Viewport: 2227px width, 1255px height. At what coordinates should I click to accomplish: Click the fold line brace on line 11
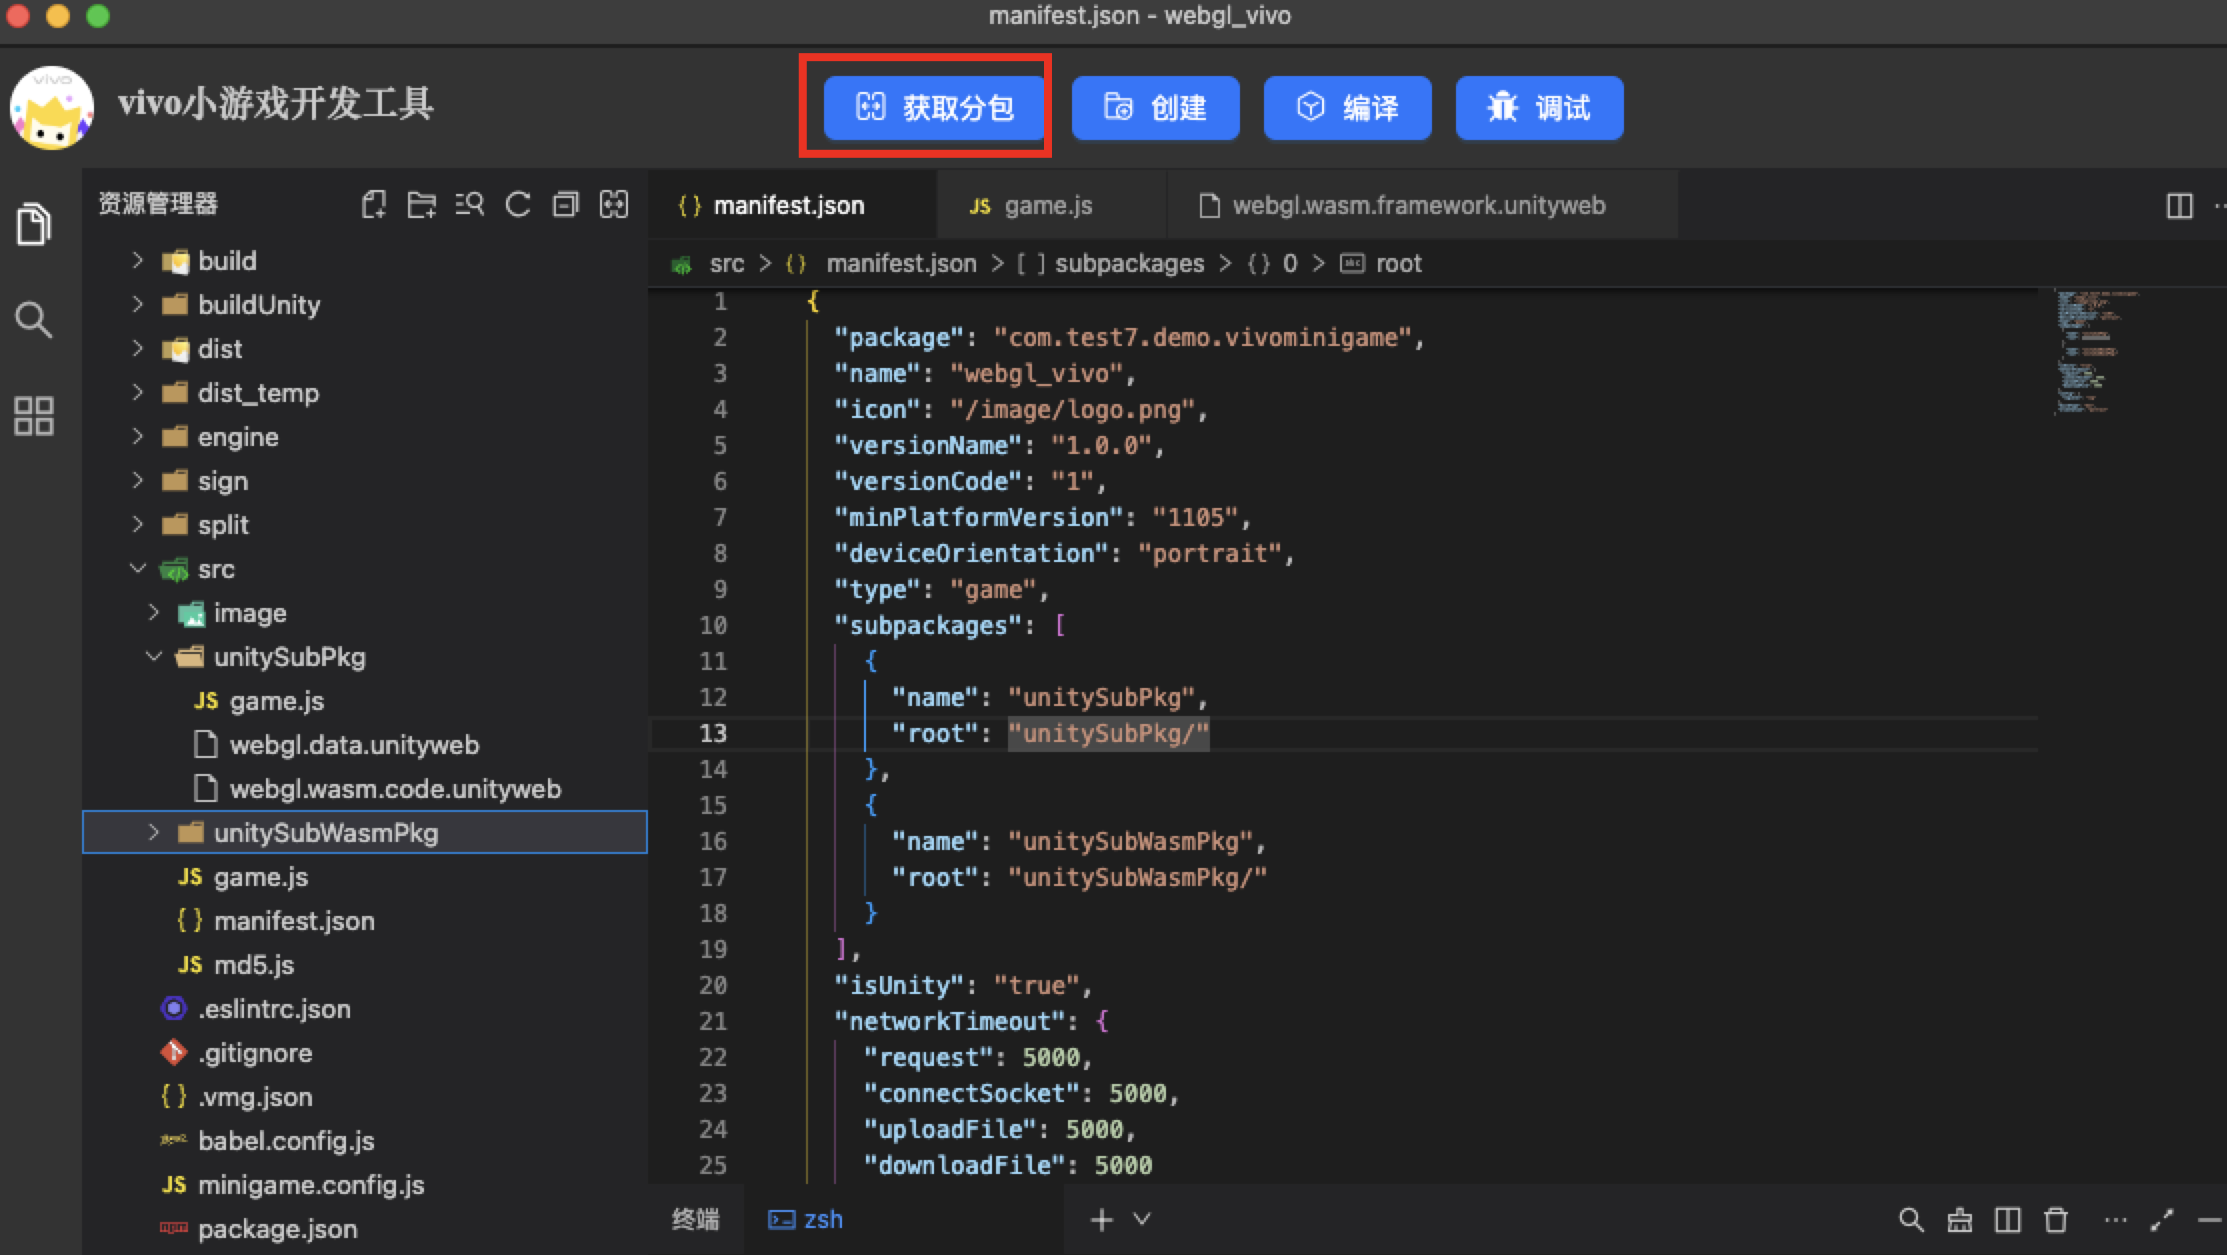pyautogui.click(x=870, y=661)
